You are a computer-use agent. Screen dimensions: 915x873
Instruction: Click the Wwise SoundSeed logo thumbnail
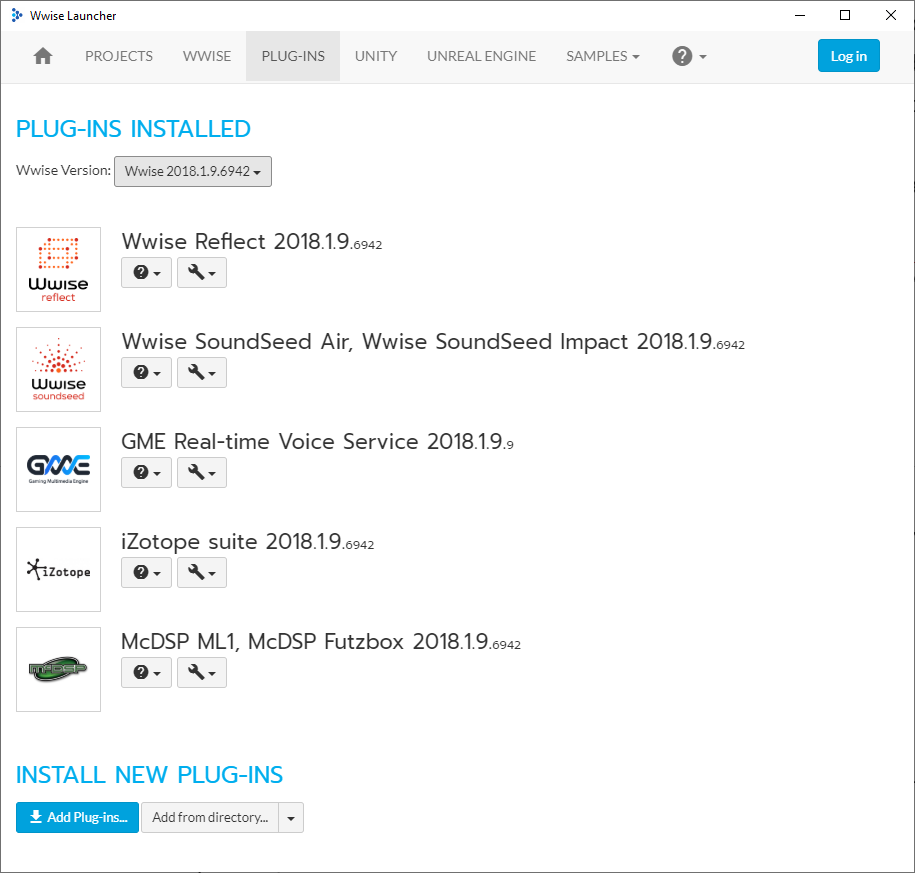click(58, 369)
